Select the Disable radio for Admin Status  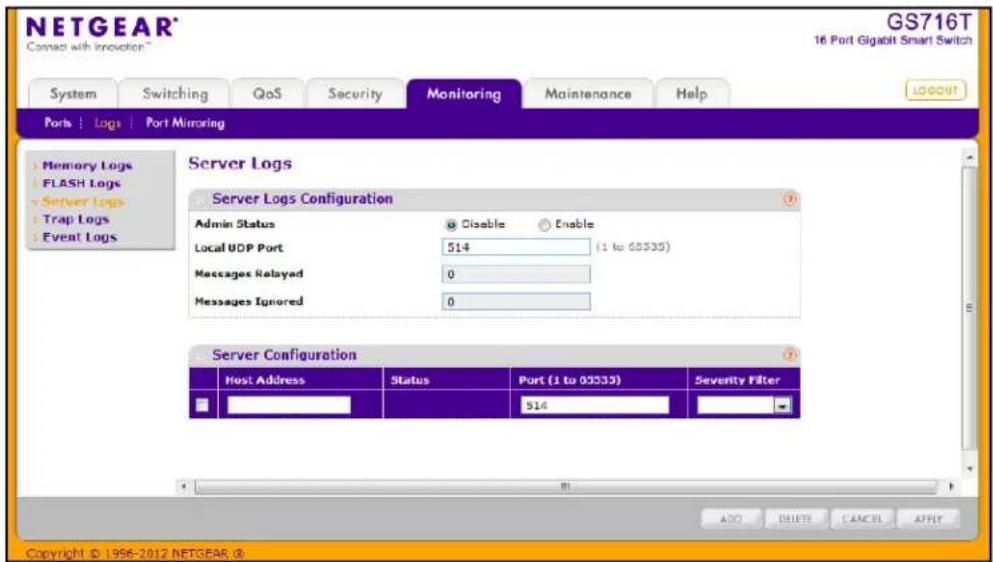[451, 224]
